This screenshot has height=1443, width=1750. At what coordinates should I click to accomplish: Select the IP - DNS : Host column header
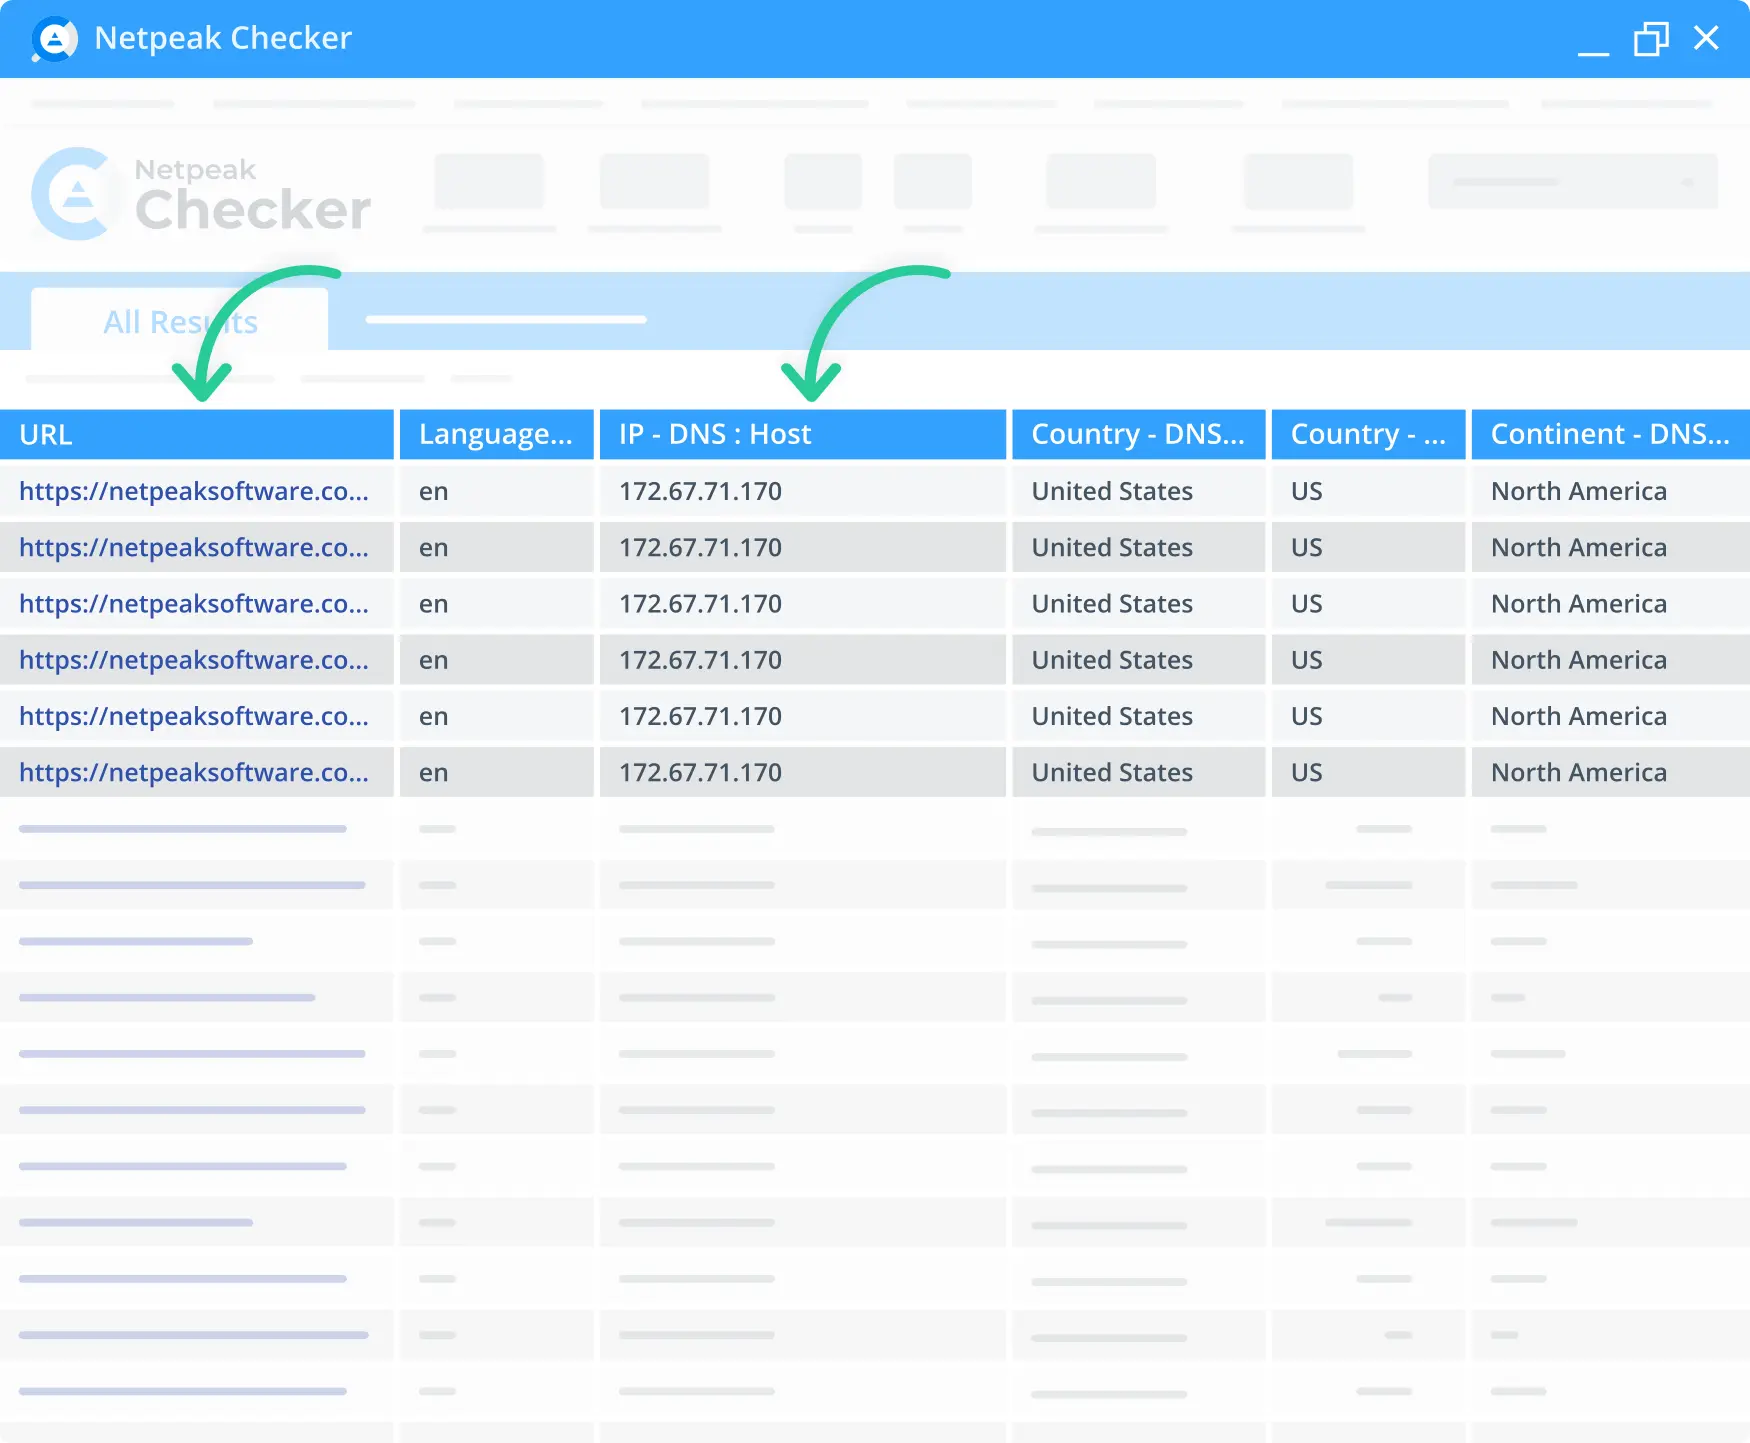pos(803,435)
